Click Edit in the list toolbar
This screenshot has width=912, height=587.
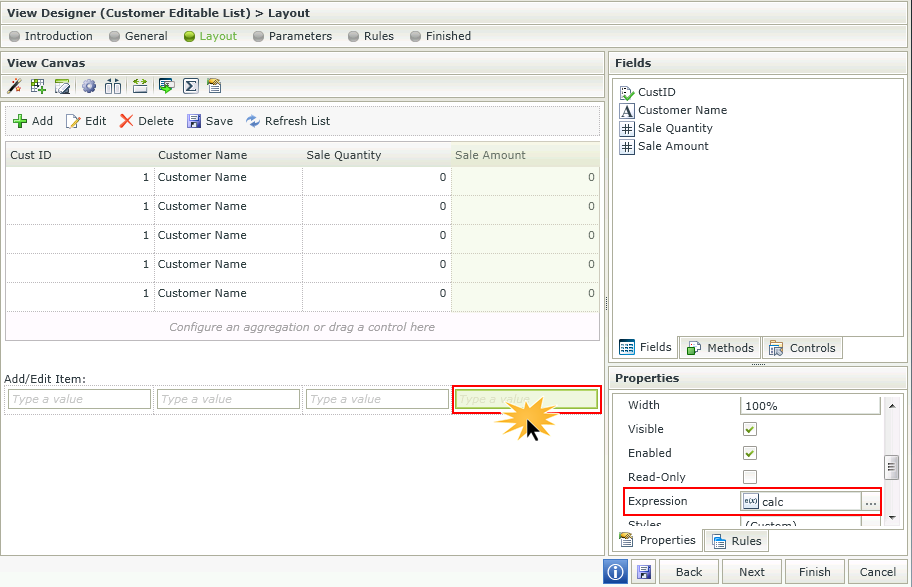(86, 121)
